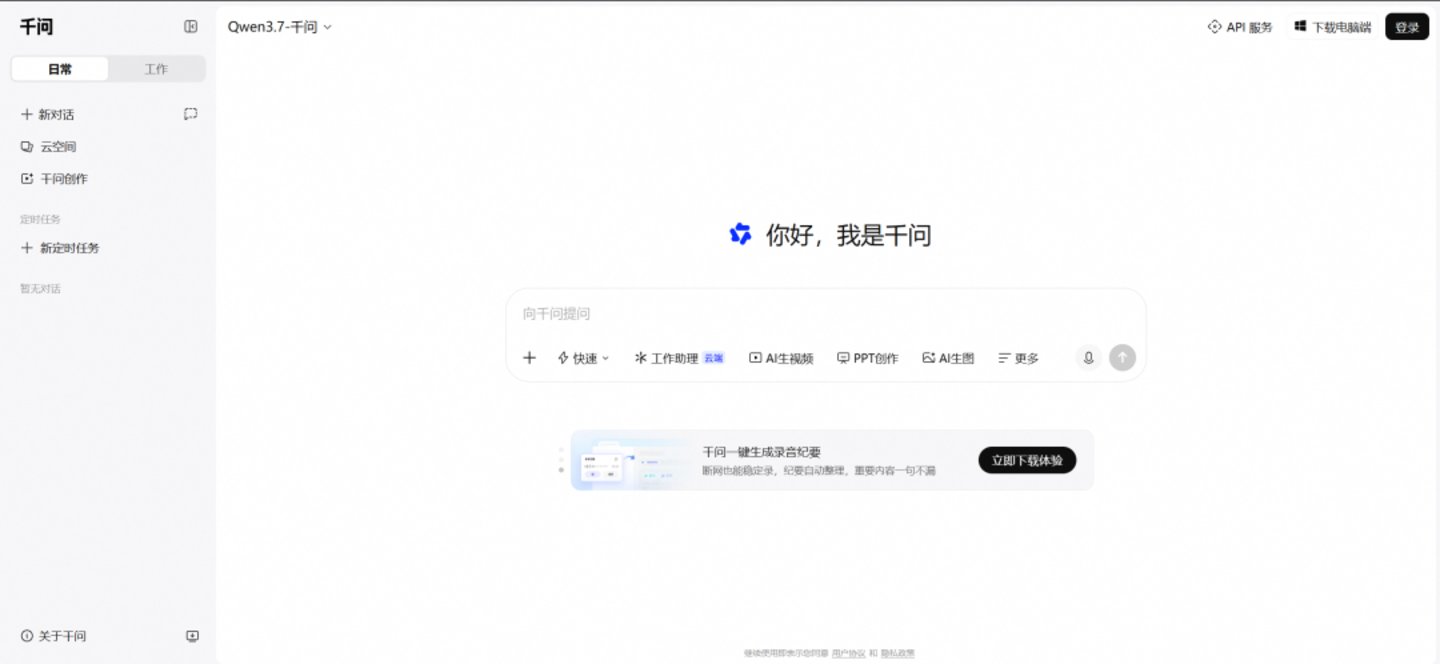Click the plus attachment icon in the input box
Image resolution: width=1440 pixels, height=664 pixels.
(x=530, y=358)
